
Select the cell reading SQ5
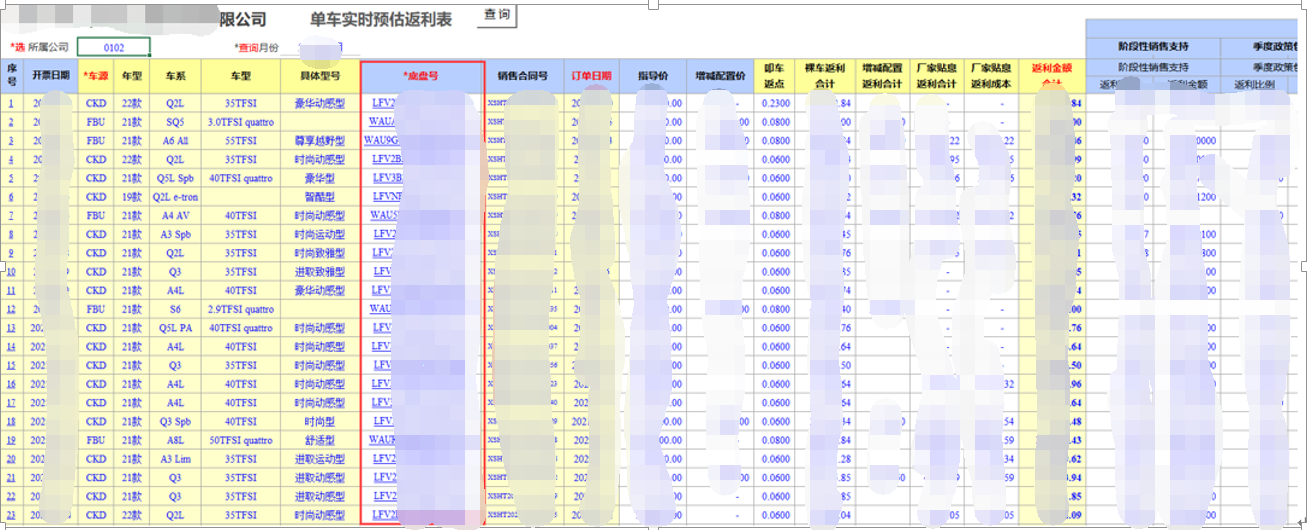point(175,122)
